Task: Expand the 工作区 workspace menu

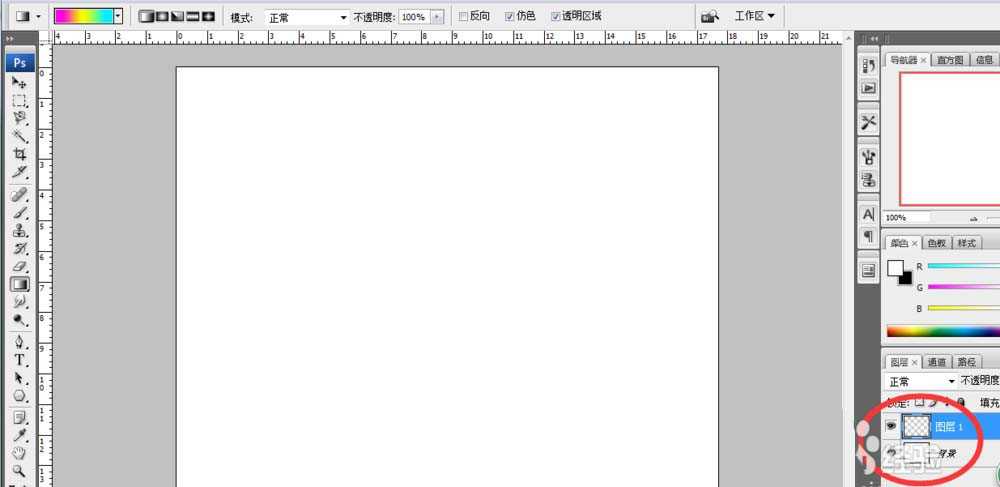Action: tap(754, 17)
